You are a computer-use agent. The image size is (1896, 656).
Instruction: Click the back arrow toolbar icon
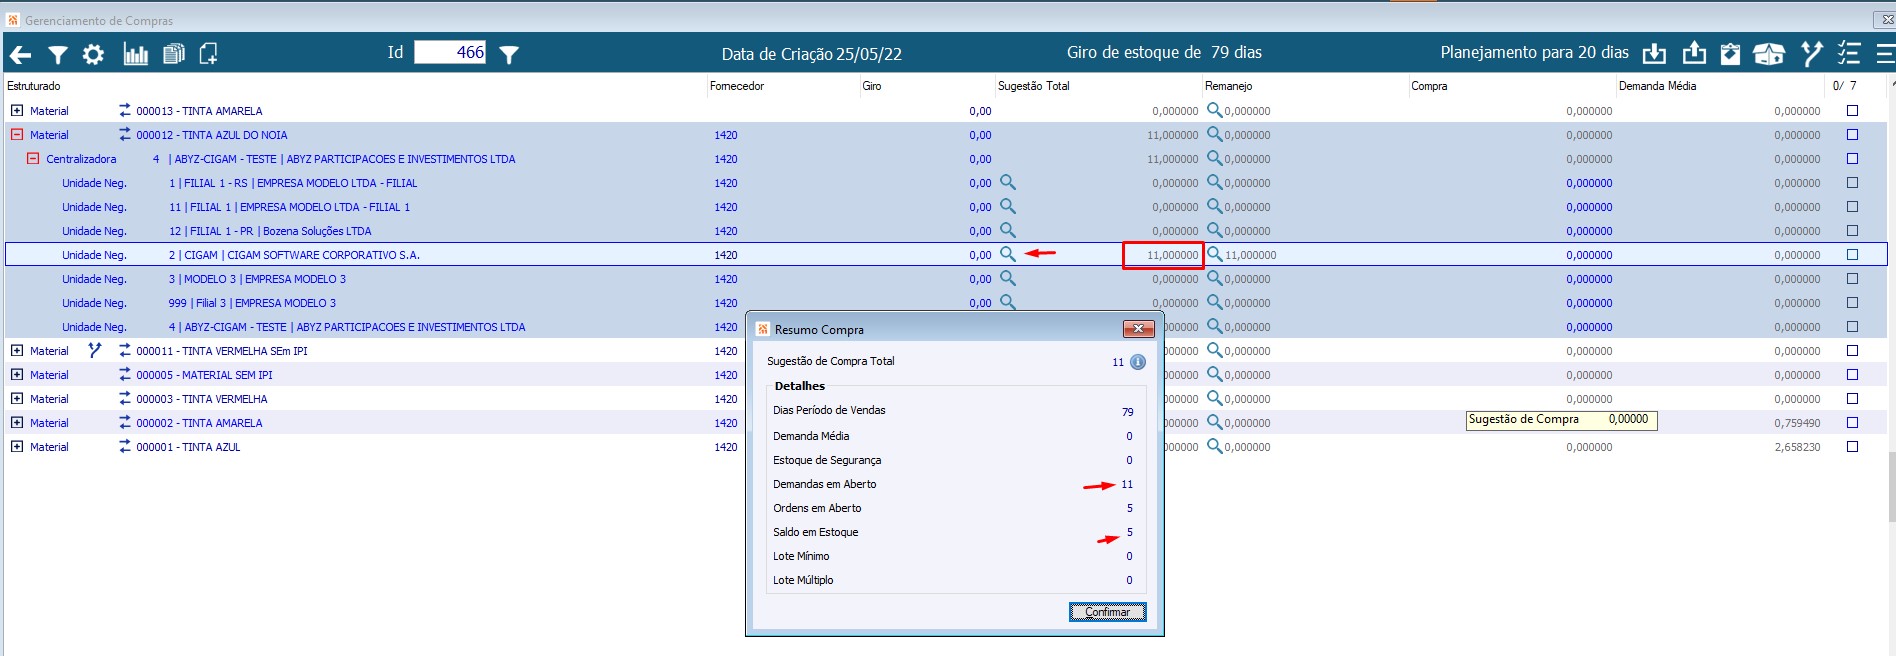20,54
